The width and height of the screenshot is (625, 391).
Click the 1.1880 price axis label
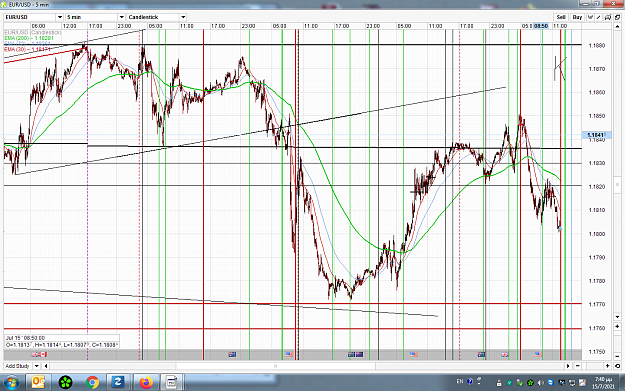597,45
